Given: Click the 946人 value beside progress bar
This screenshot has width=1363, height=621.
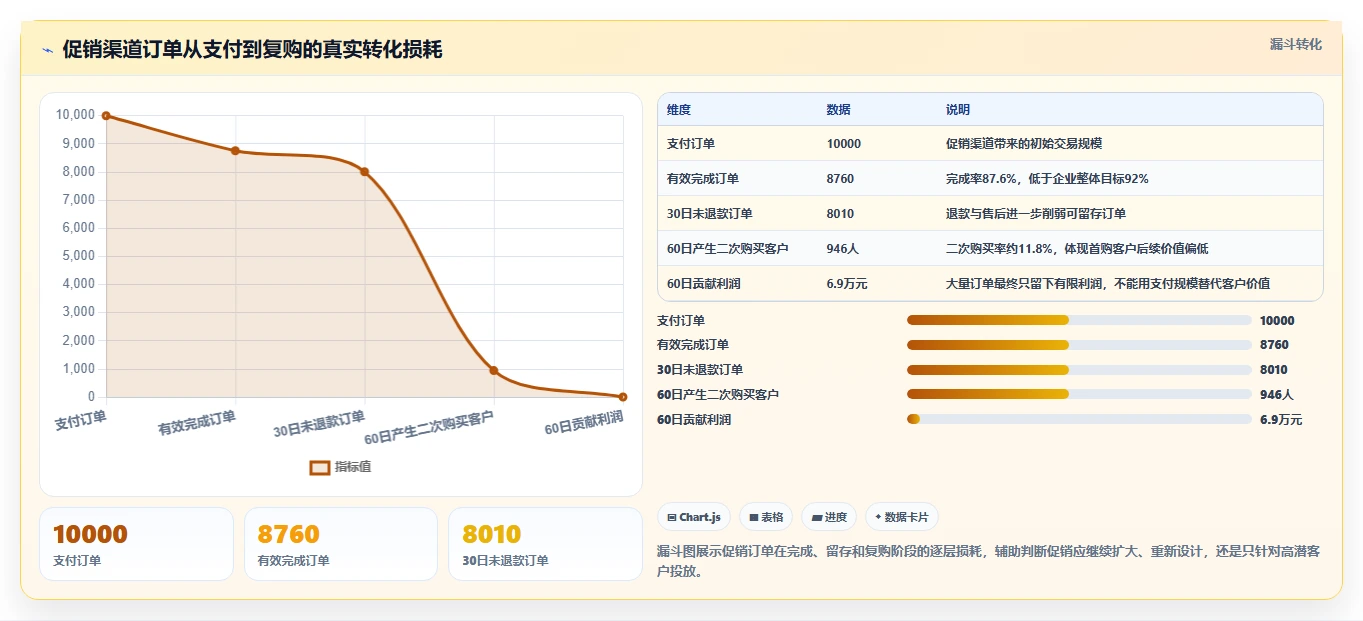Looking at the screenshot, I should (x=1277, y=395).
